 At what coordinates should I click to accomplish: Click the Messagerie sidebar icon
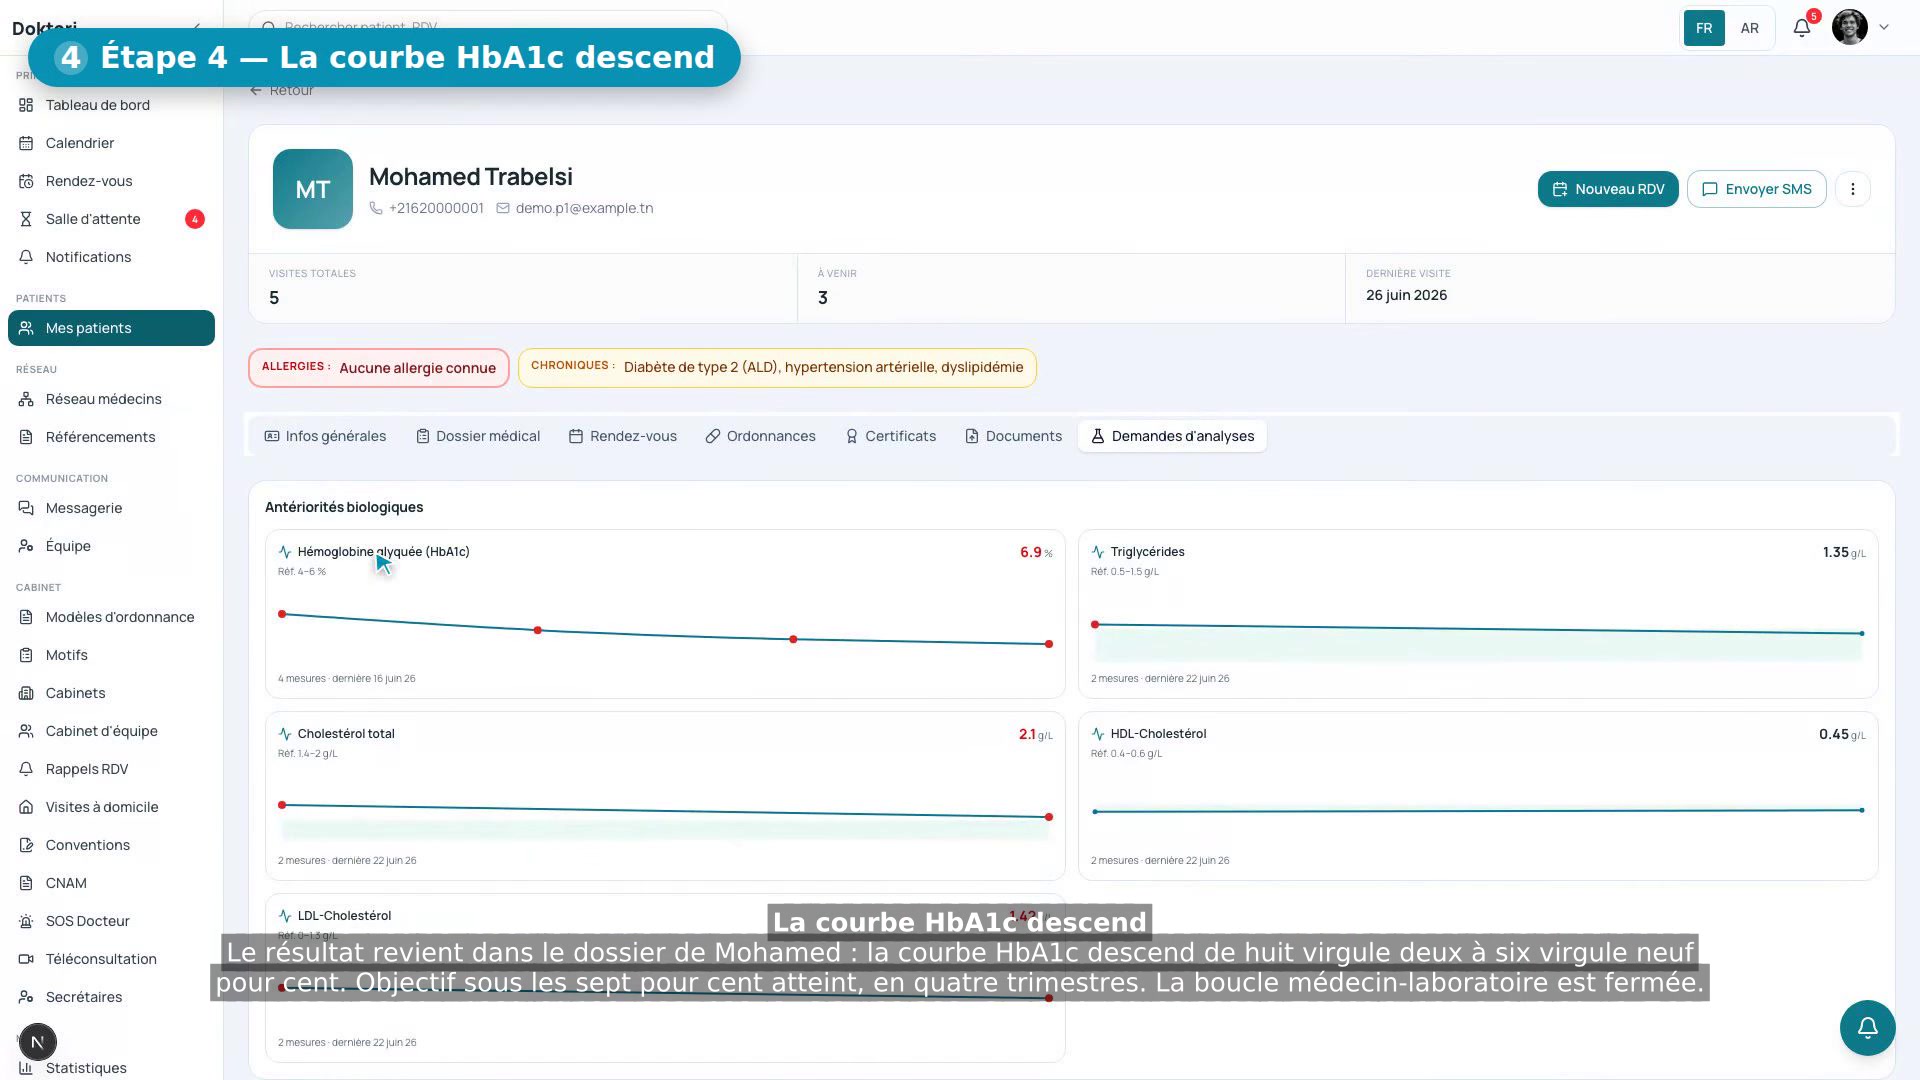(26, 508)
